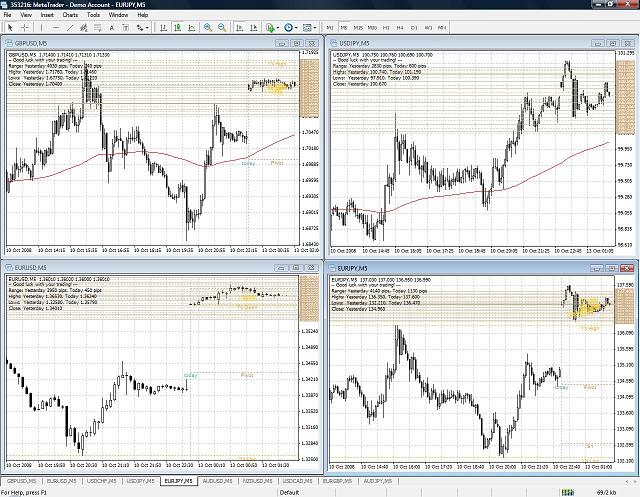This screenshot has height=497, width=640.
Task: Switch to the USDJPY,M5 bottom tab
Action: click(x=140, y=481)
